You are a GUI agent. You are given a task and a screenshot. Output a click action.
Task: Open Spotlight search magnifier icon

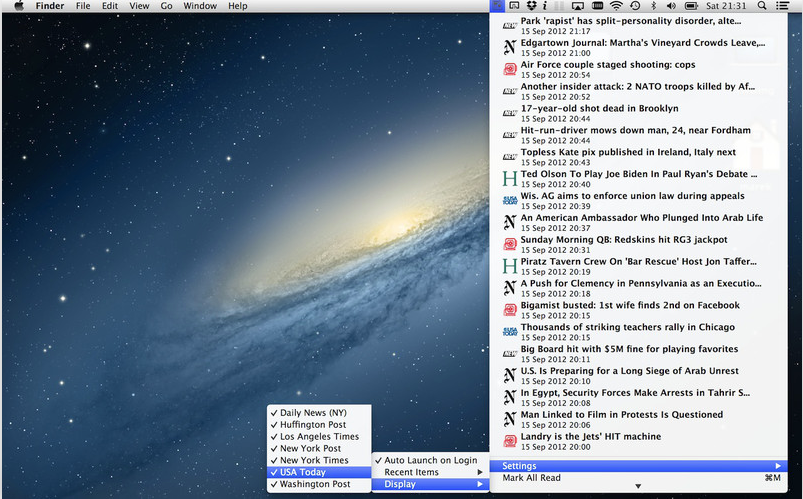[762, 6]
